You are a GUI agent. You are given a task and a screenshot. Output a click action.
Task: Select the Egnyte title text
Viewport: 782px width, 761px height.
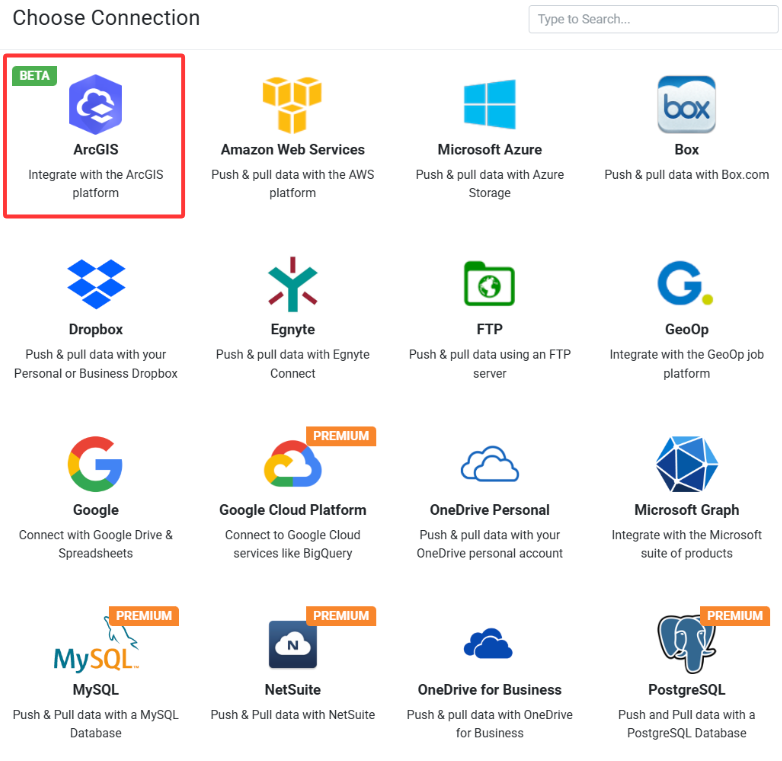pyautogui.click(x=293, y=329)
